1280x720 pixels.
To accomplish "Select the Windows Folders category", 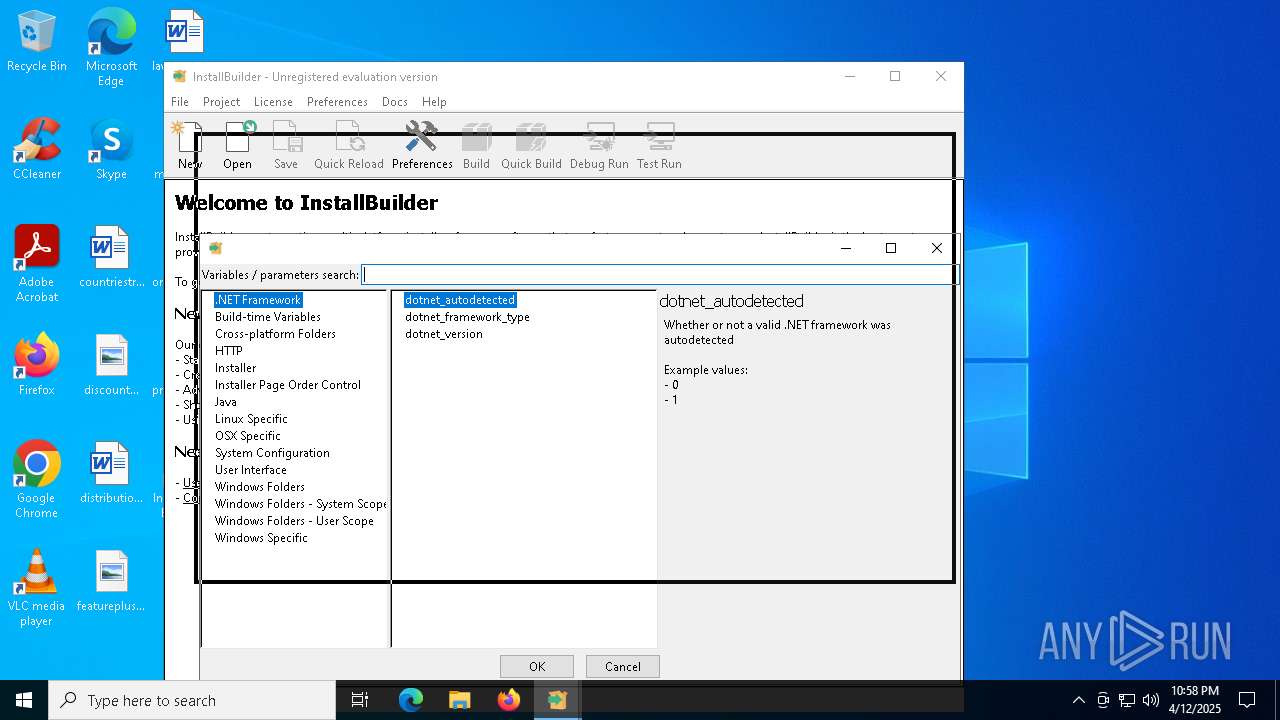I will [260, 487].
